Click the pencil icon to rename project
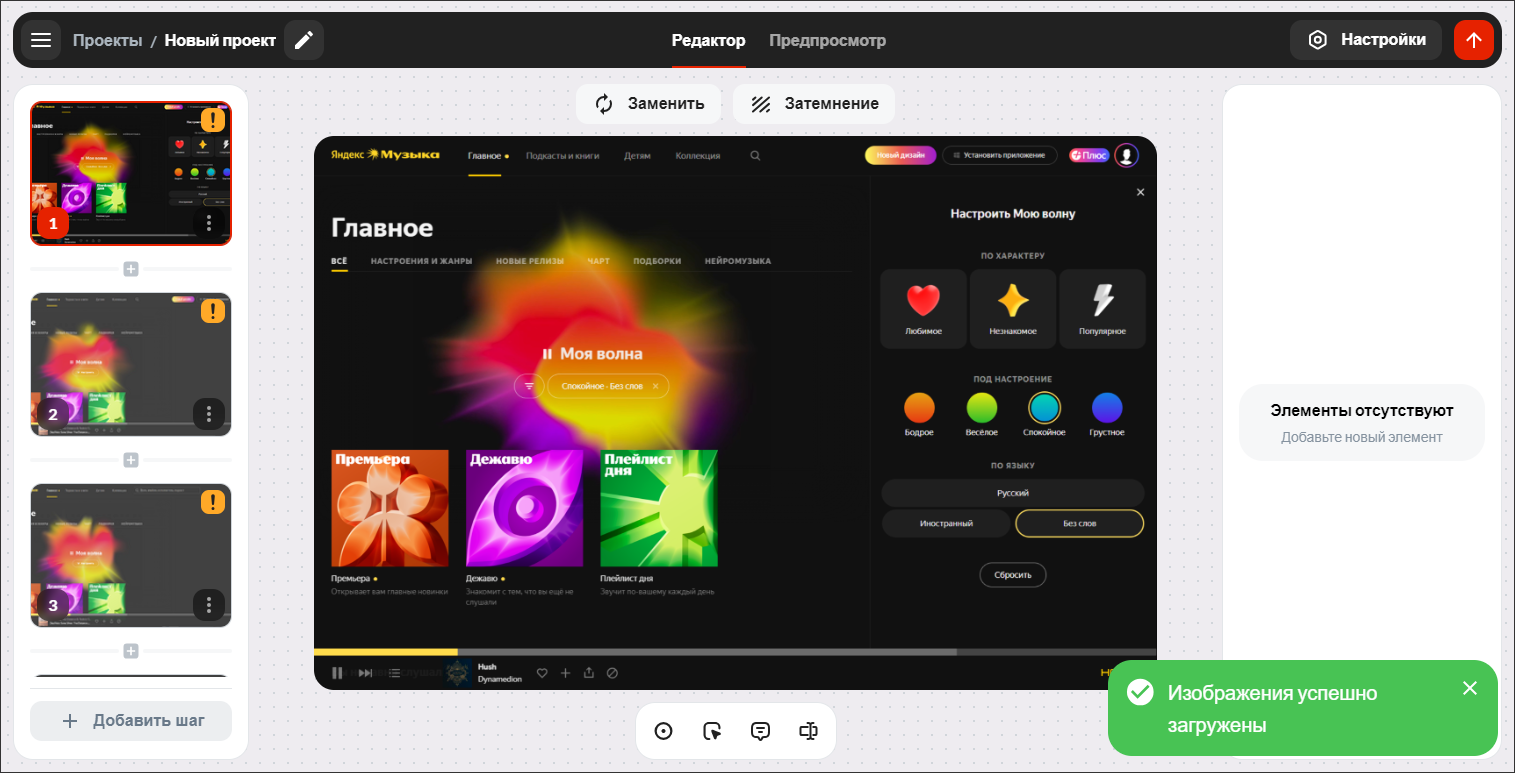Screen dimensions: 1515x773 (x=304, y=40)
